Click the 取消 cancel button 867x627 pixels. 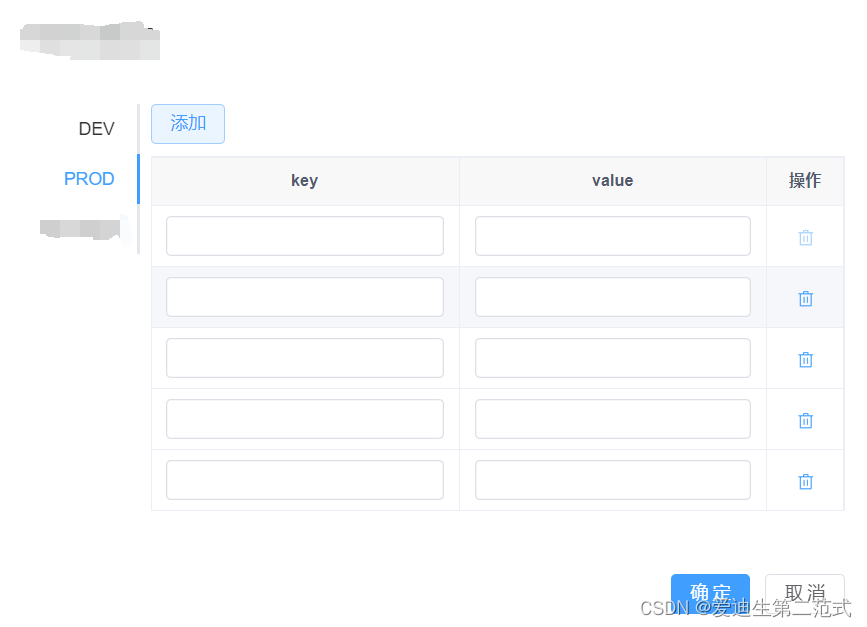pyautogui.click(x=805, y=592)
